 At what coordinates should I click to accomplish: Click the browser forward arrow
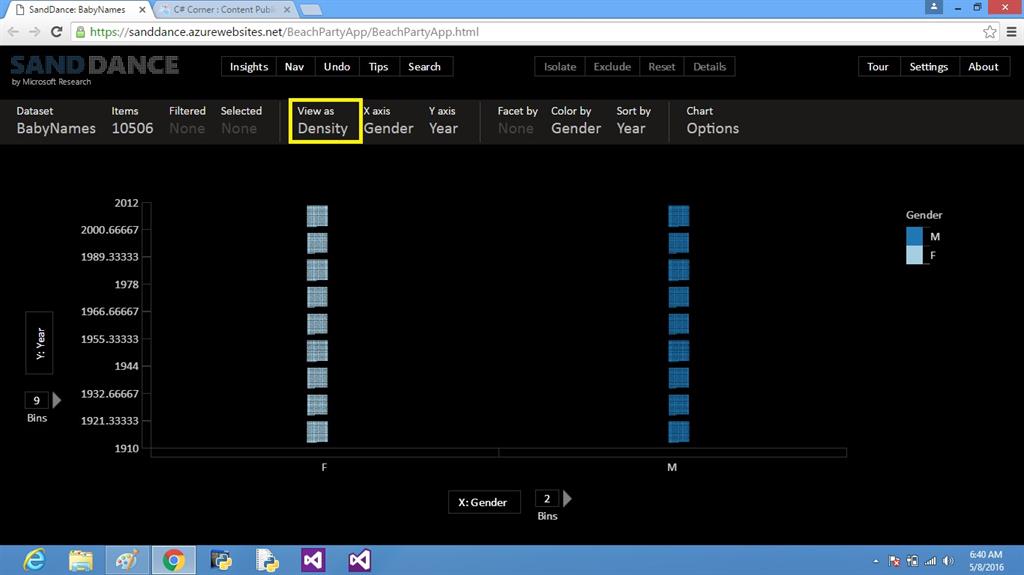(x=35, y=32)
